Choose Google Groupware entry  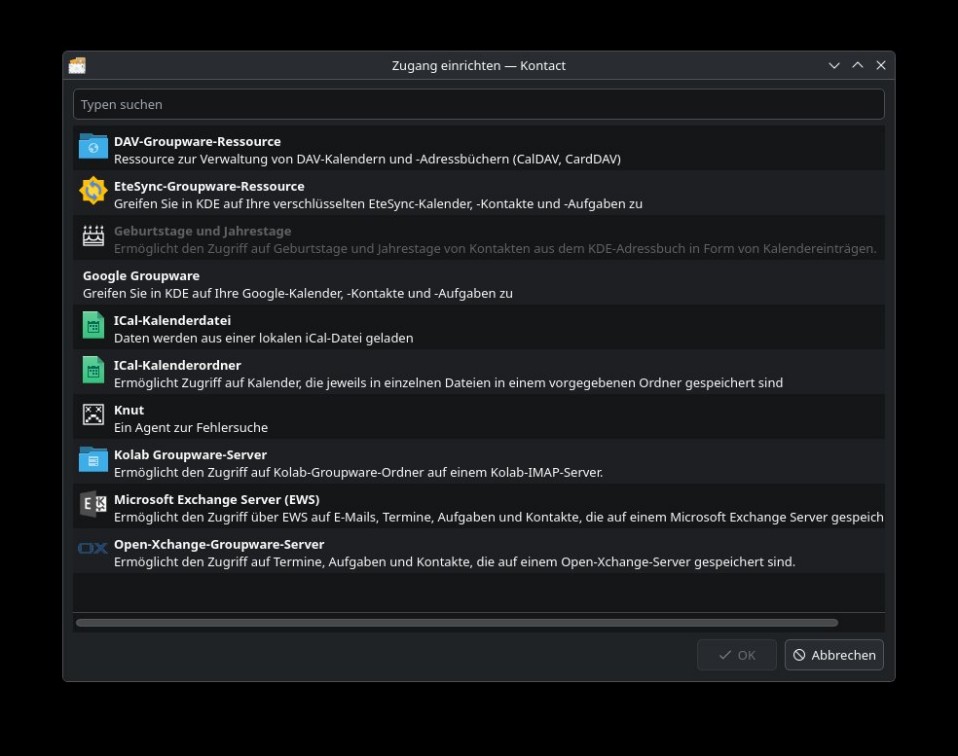point(478,284)
